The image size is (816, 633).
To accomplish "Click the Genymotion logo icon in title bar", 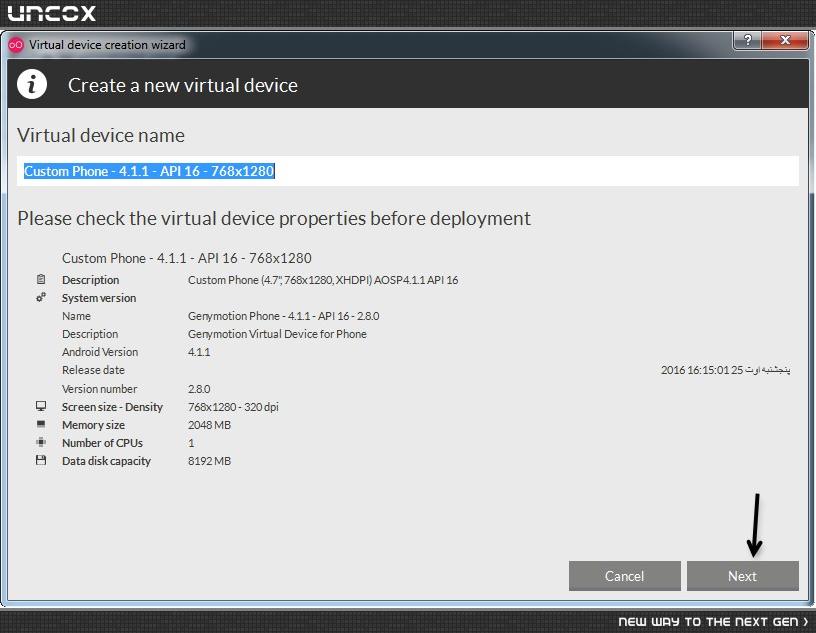I will pyautogui.click(x=16, y=45).
